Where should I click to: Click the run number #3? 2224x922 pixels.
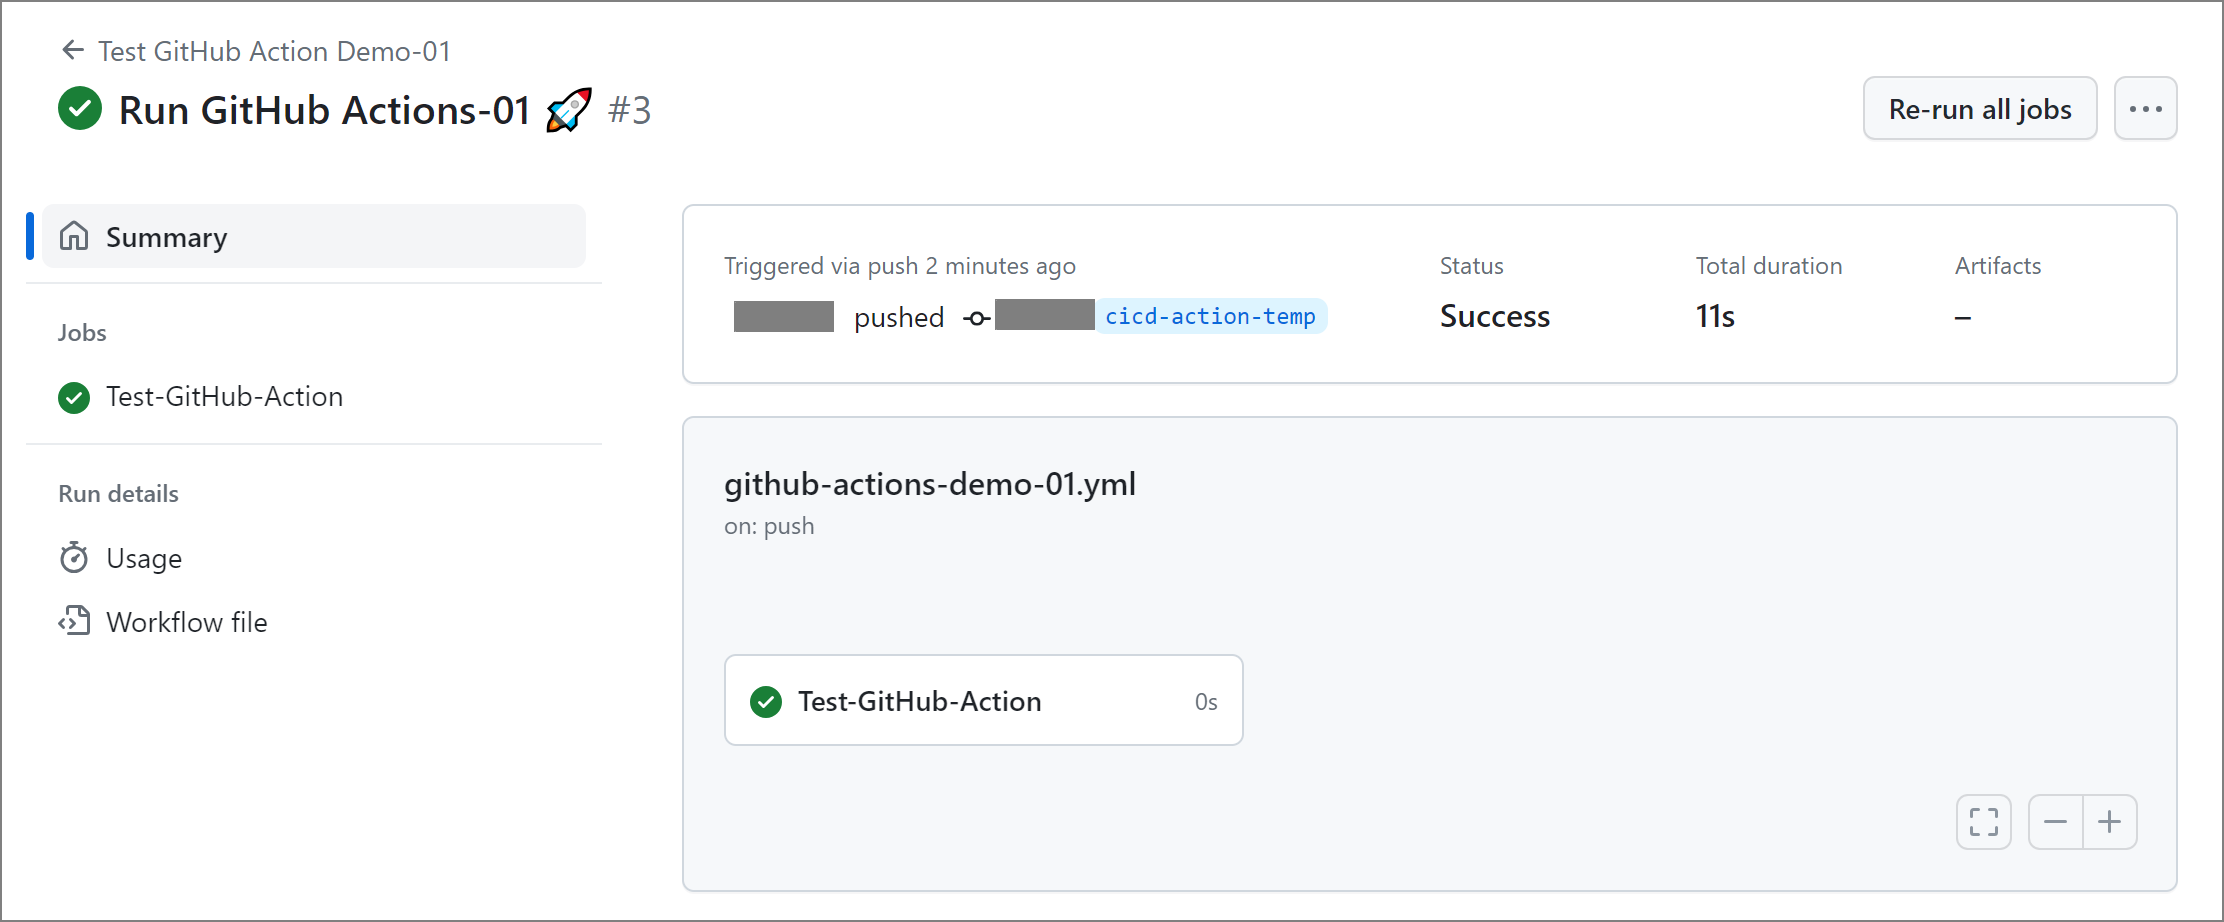630,110
